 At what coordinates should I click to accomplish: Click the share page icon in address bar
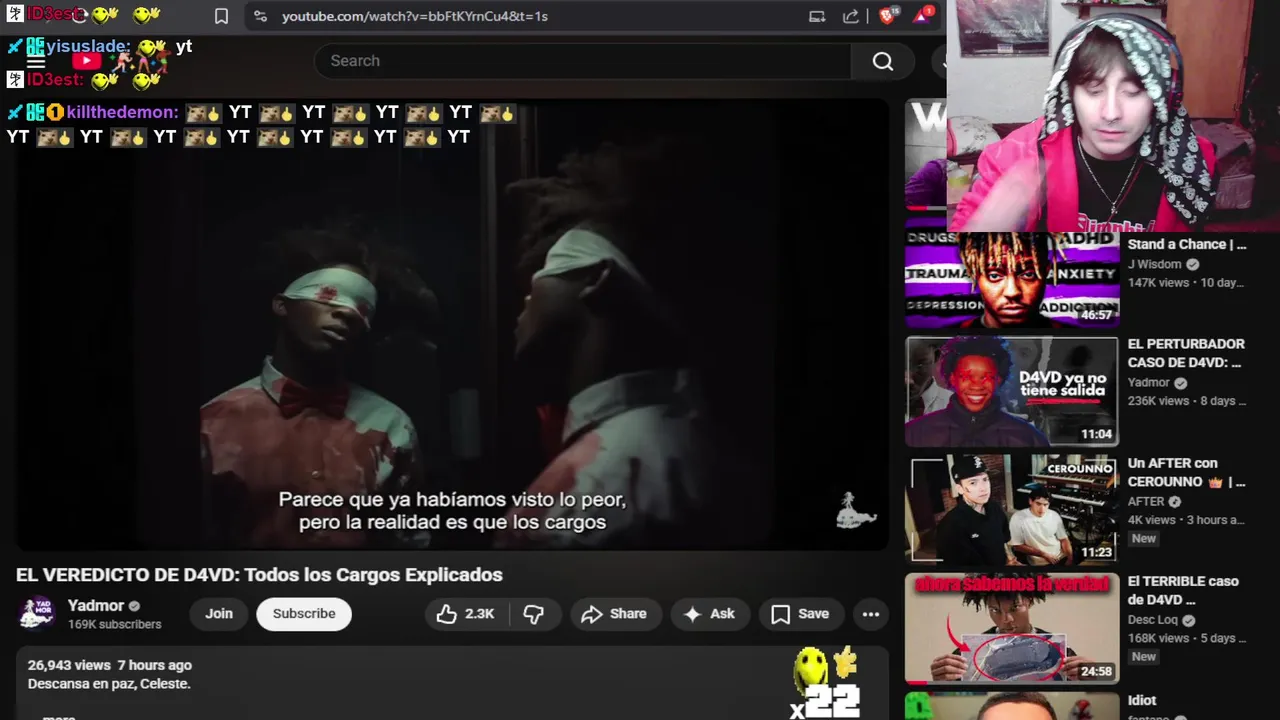[851, 16]
